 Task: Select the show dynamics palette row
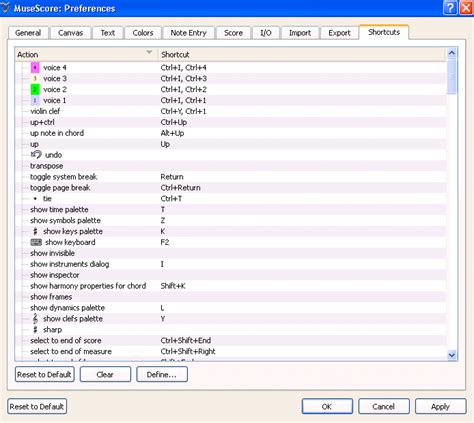230,308
